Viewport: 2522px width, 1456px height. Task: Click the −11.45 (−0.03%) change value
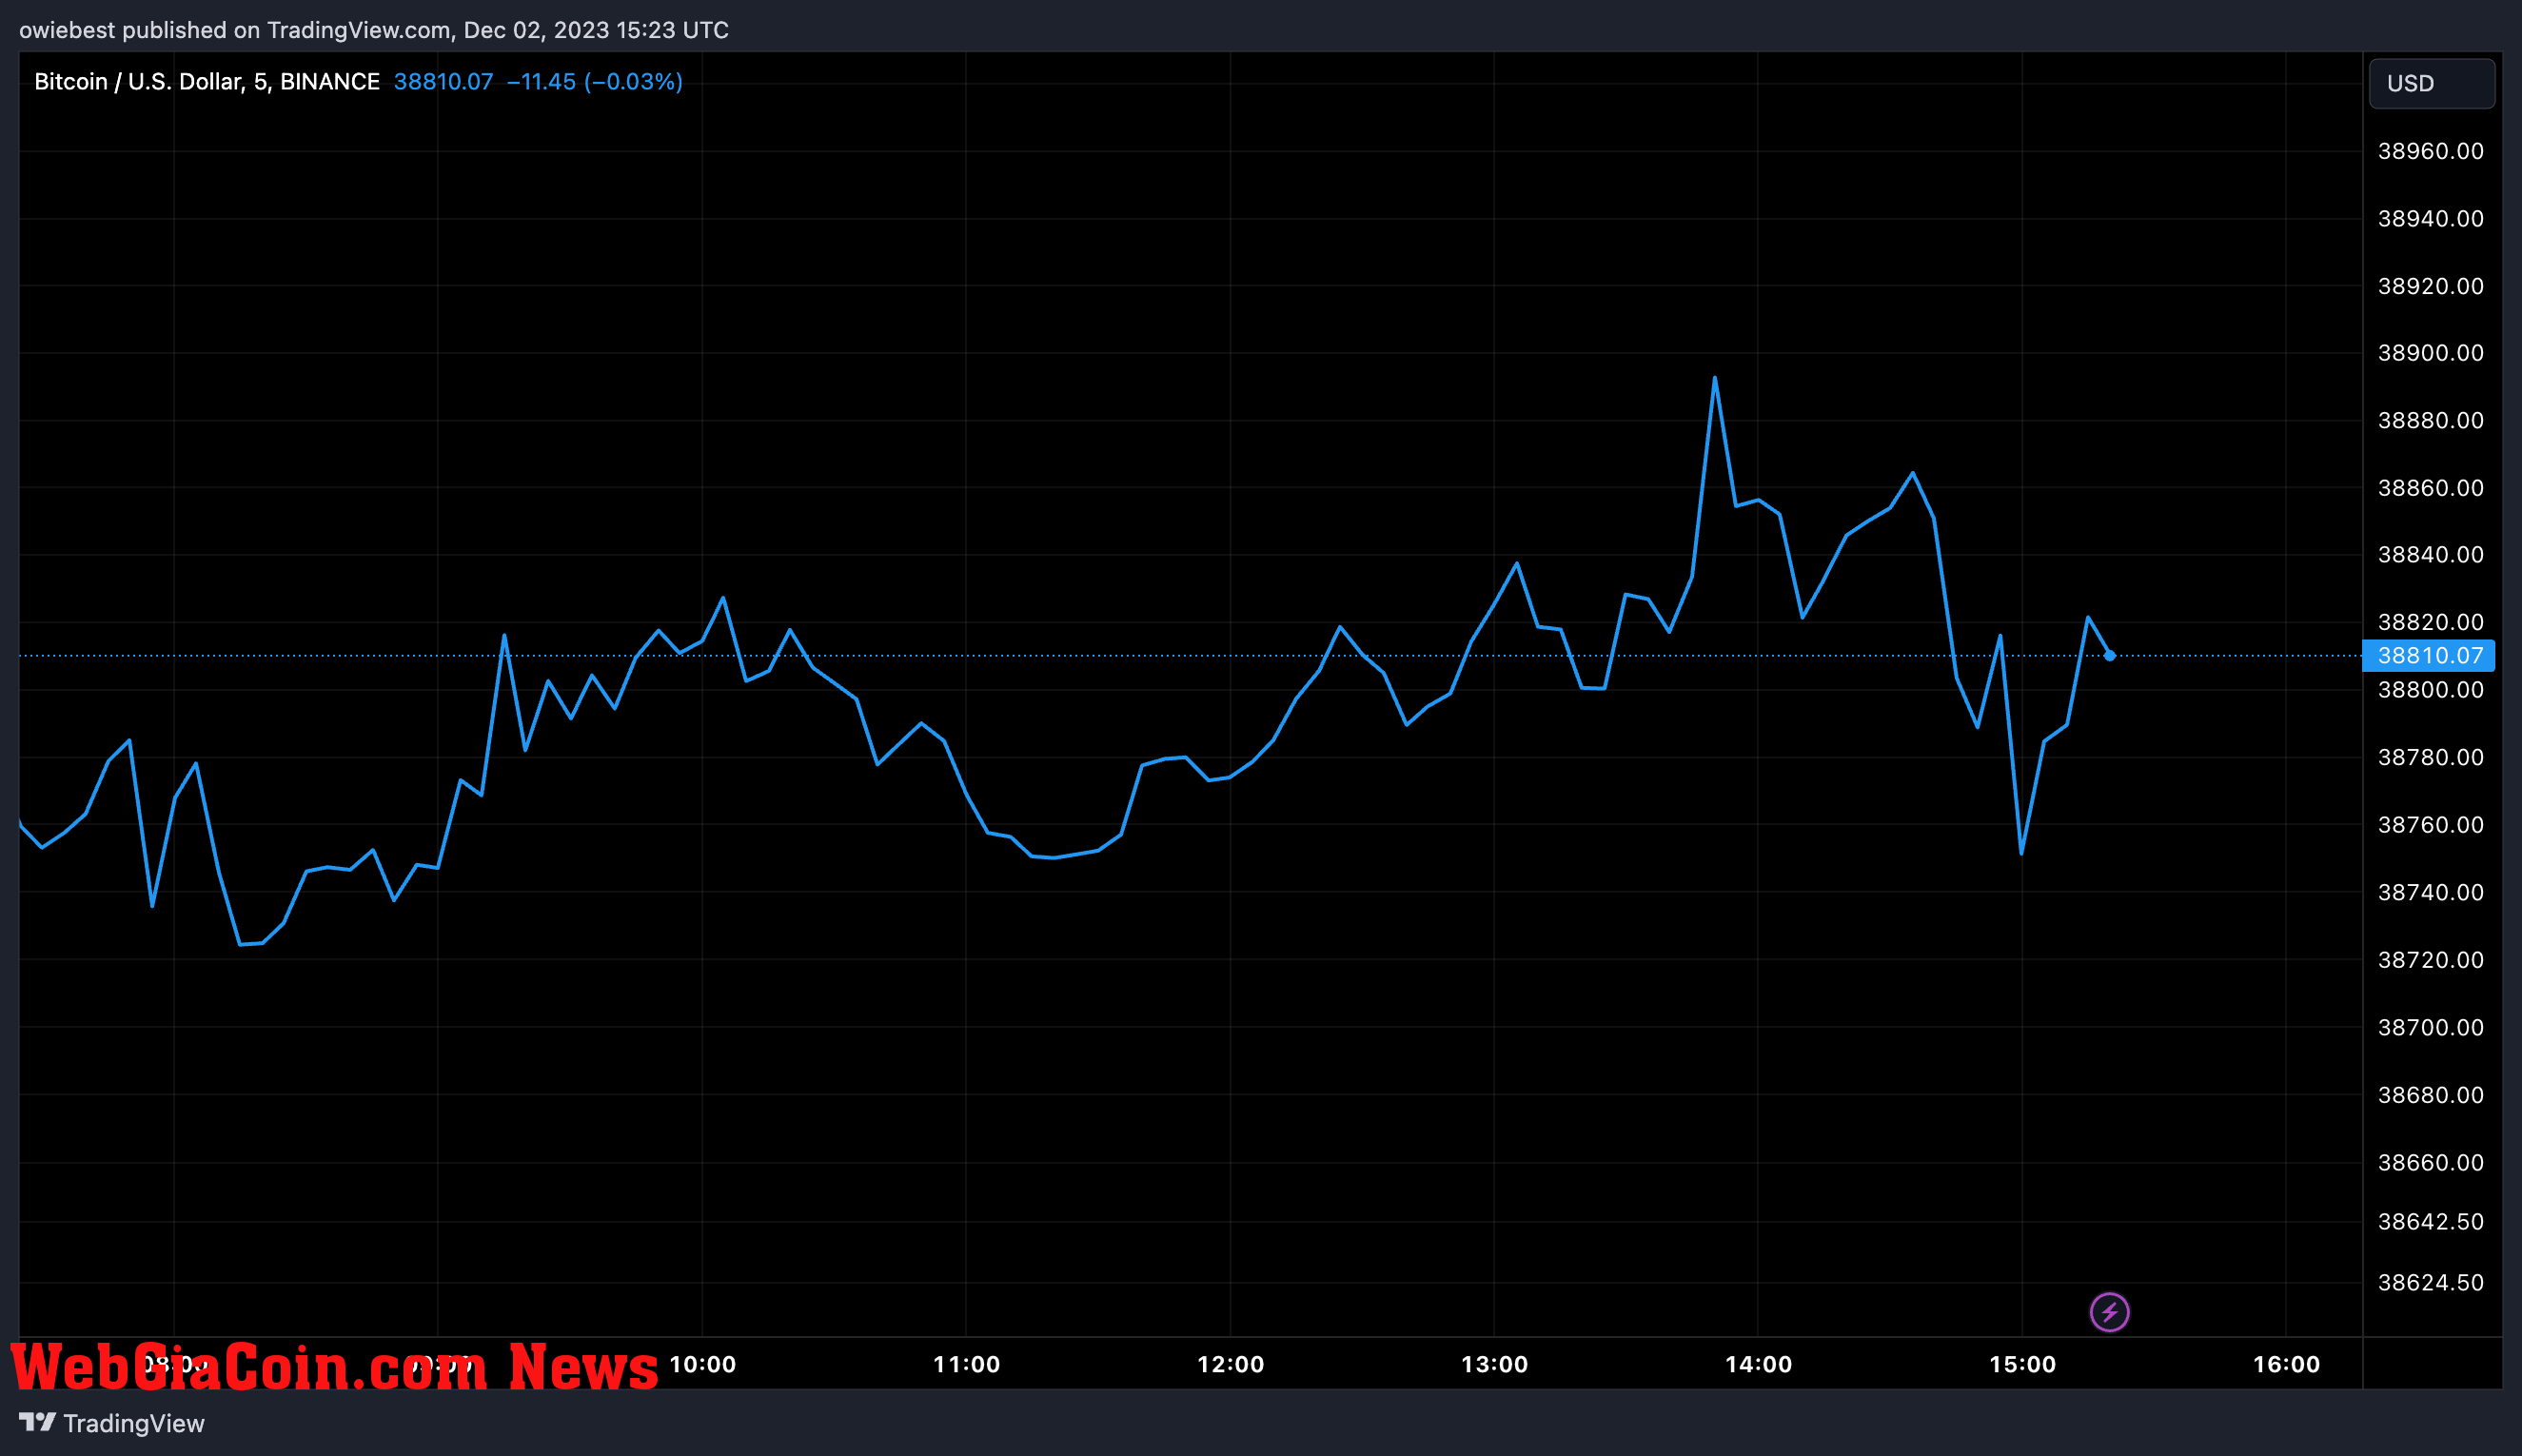595,81
